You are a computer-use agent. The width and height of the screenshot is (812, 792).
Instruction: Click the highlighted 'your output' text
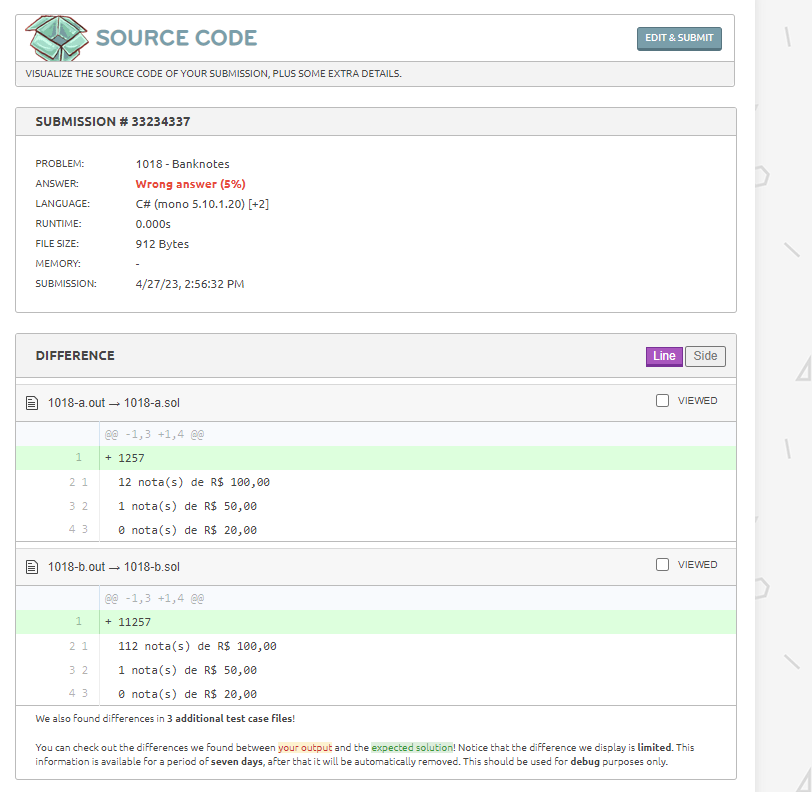pos(305,747)
